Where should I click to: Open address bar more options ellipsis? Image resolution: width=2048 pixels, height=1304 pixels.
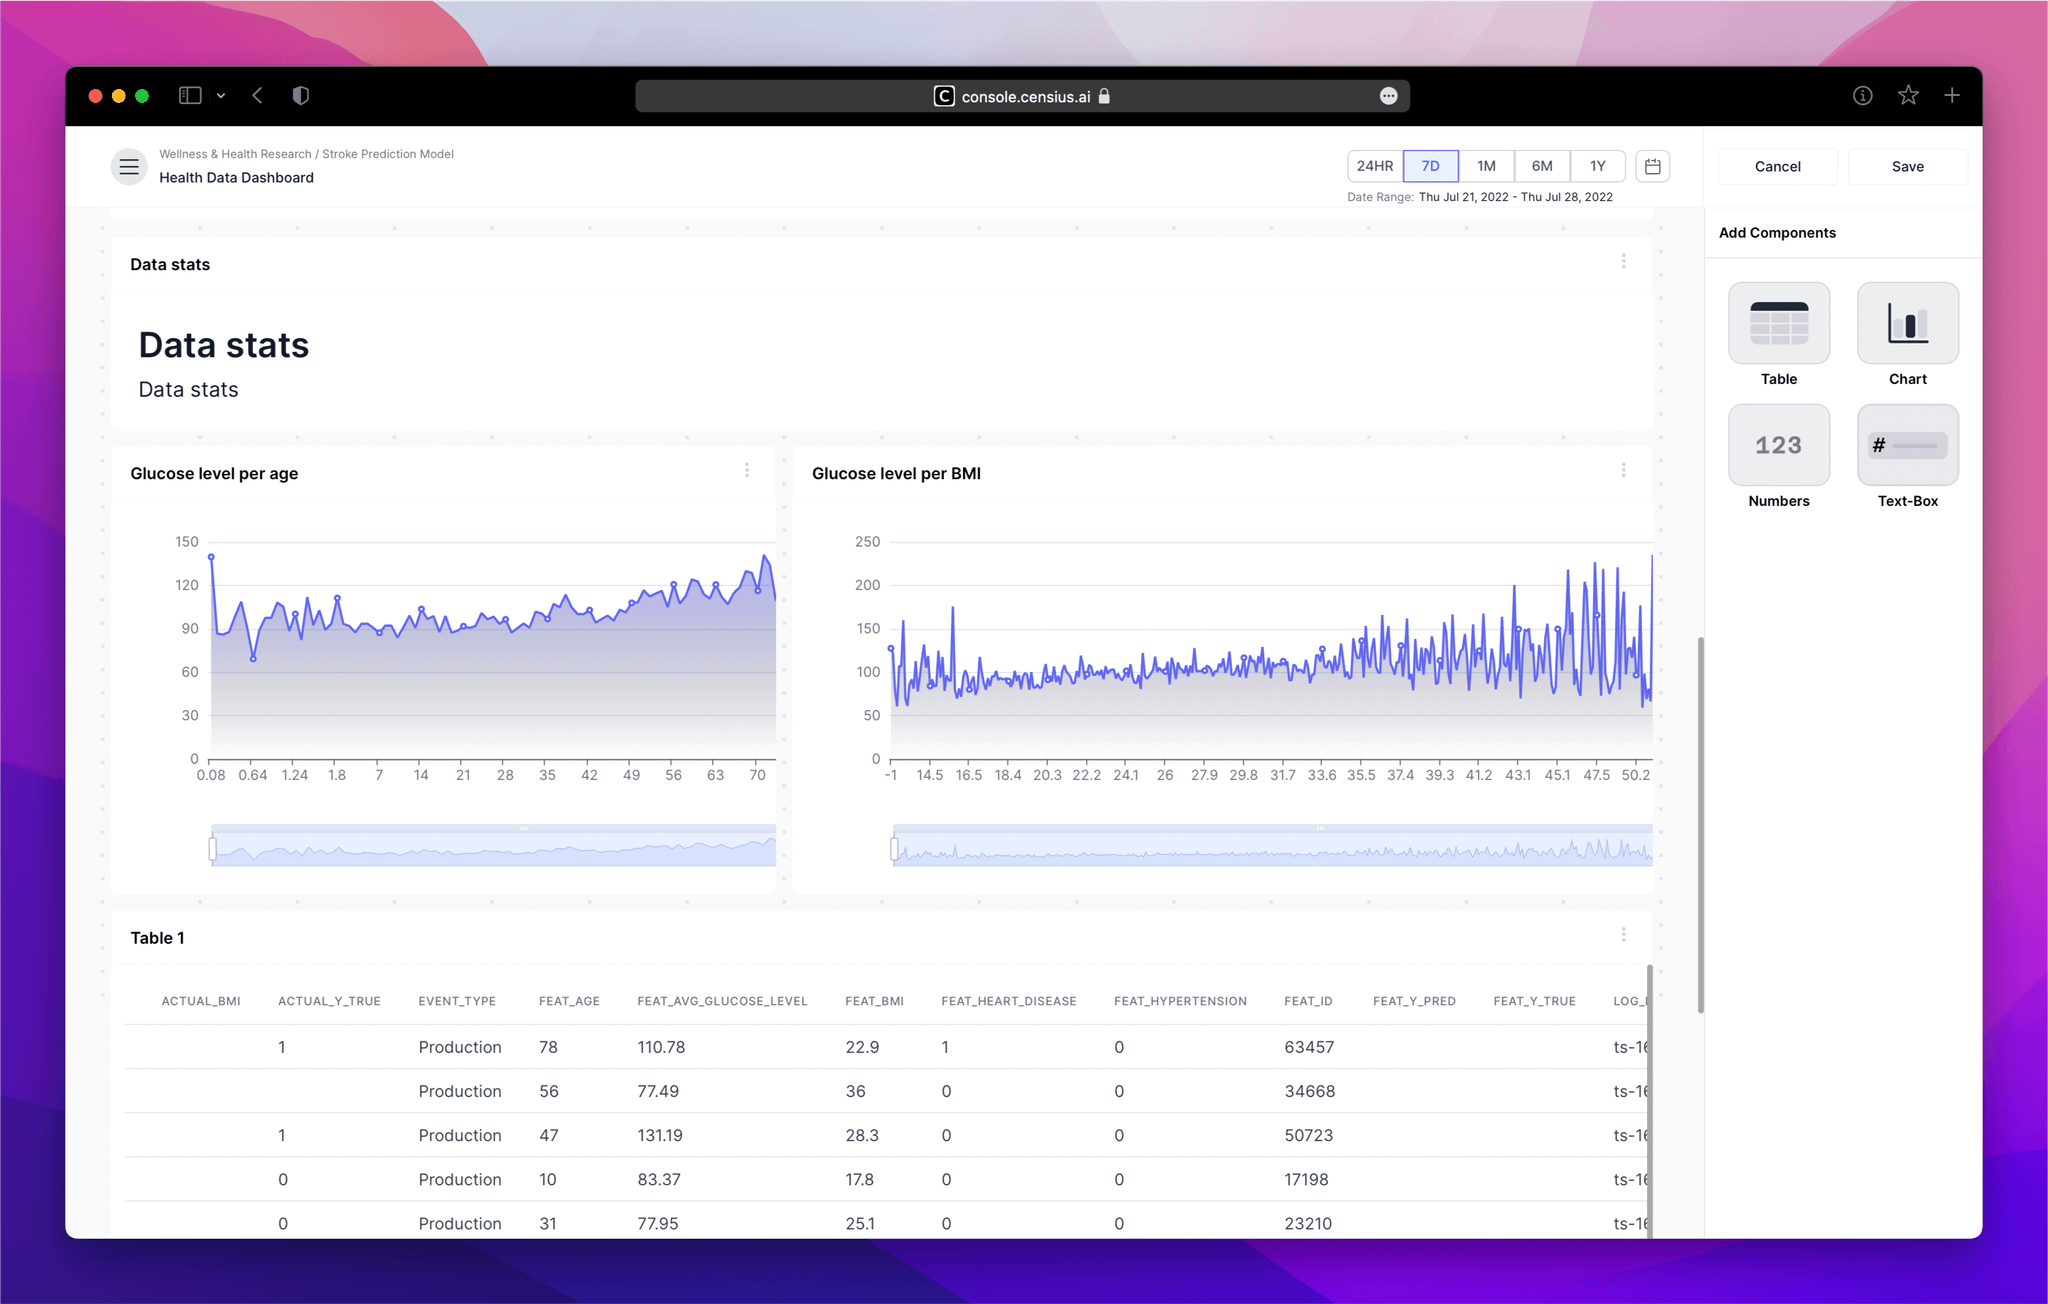[1388, 96]
